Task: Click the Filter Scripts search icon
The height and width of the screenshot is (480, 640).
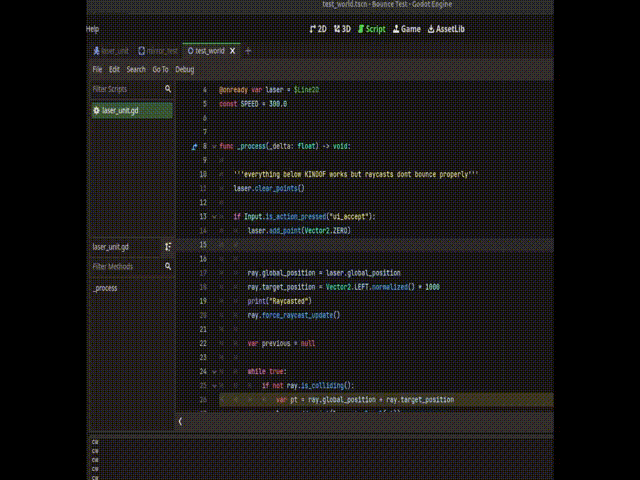Action: coord(168,89)
